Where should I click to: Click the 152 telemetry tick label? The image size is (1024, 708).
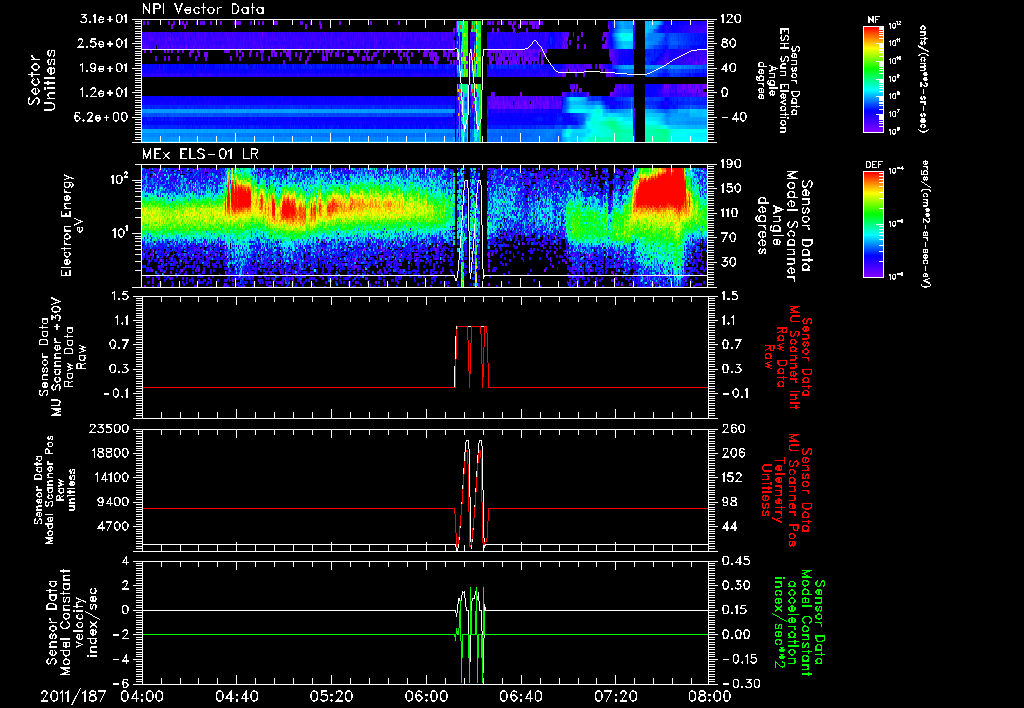(x=730, y=477)
